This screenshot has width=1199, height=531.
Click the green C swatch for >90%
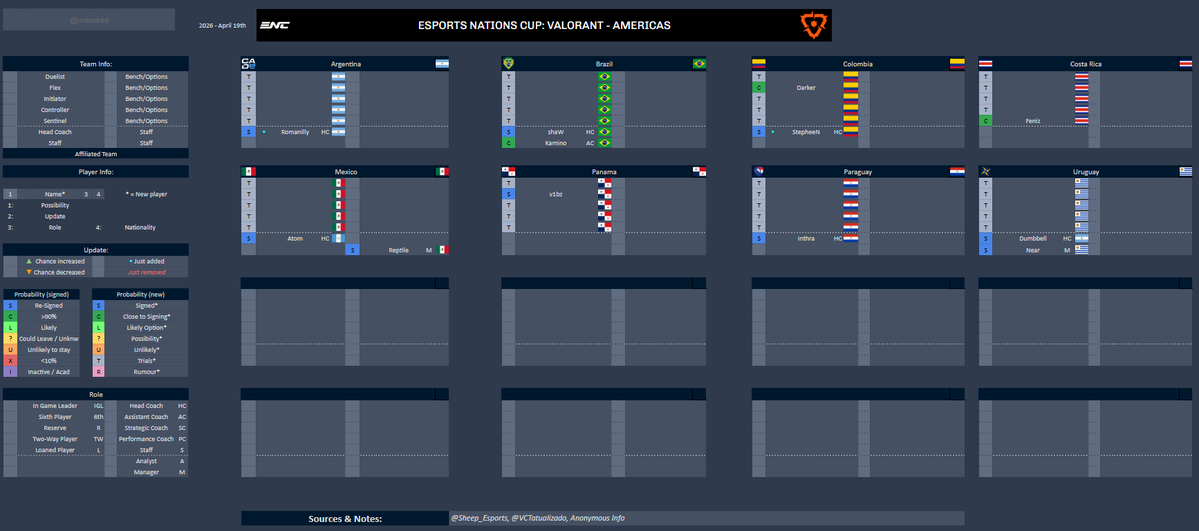click(10, 316)
